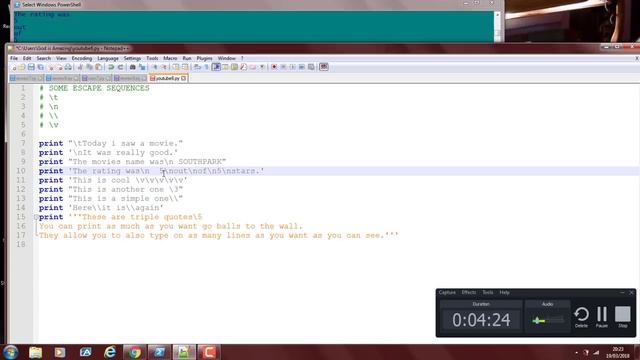Open the Macro menu

point(170,58)
